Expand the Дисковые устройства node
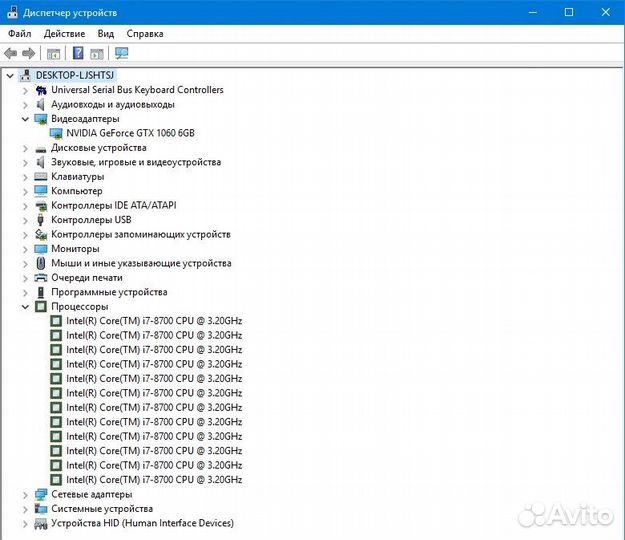Screen dimensions: 625x540 (x=26, y=148)
